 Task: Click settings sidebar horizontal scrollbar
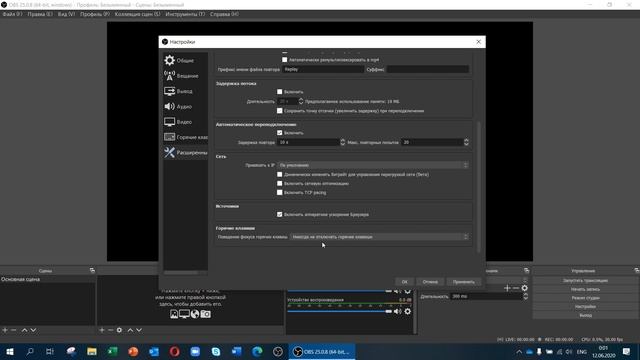[181, 272]
